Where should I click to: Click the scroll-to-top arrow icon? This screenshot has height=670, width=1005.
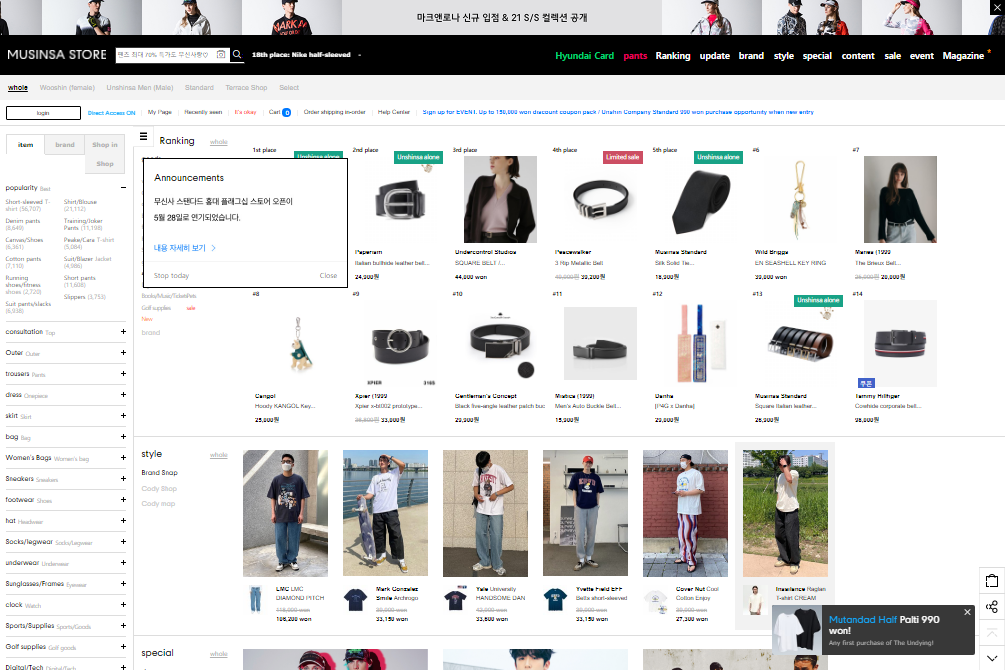click(992, 633)
